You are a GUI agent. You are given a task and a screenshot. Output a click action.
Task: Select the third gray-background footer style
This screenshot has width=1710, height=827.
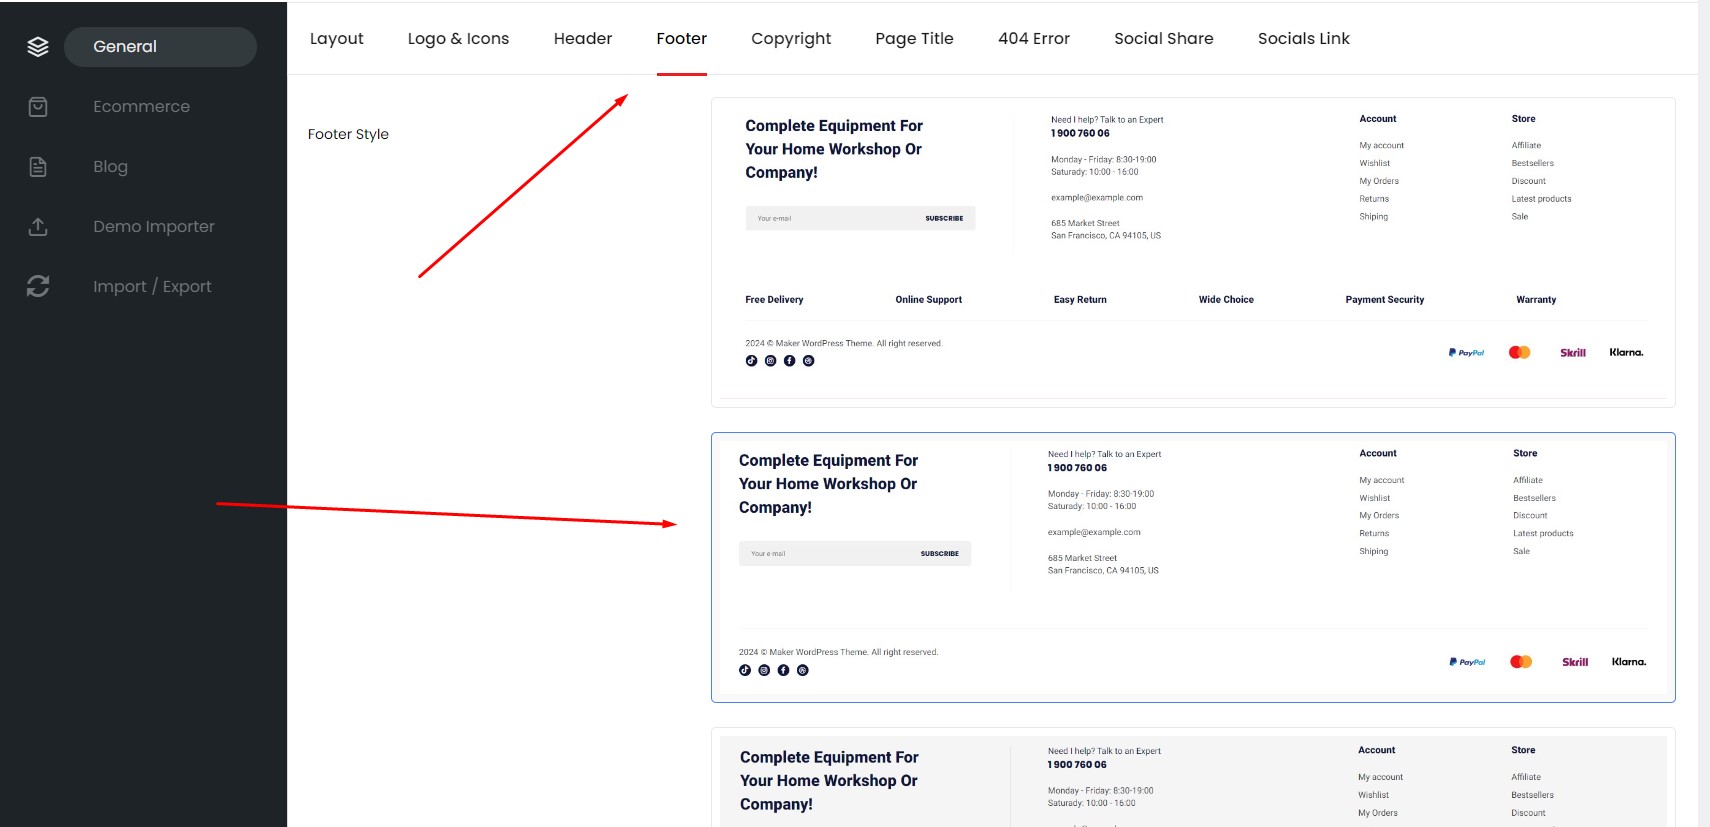click(x=1193, y=778)
